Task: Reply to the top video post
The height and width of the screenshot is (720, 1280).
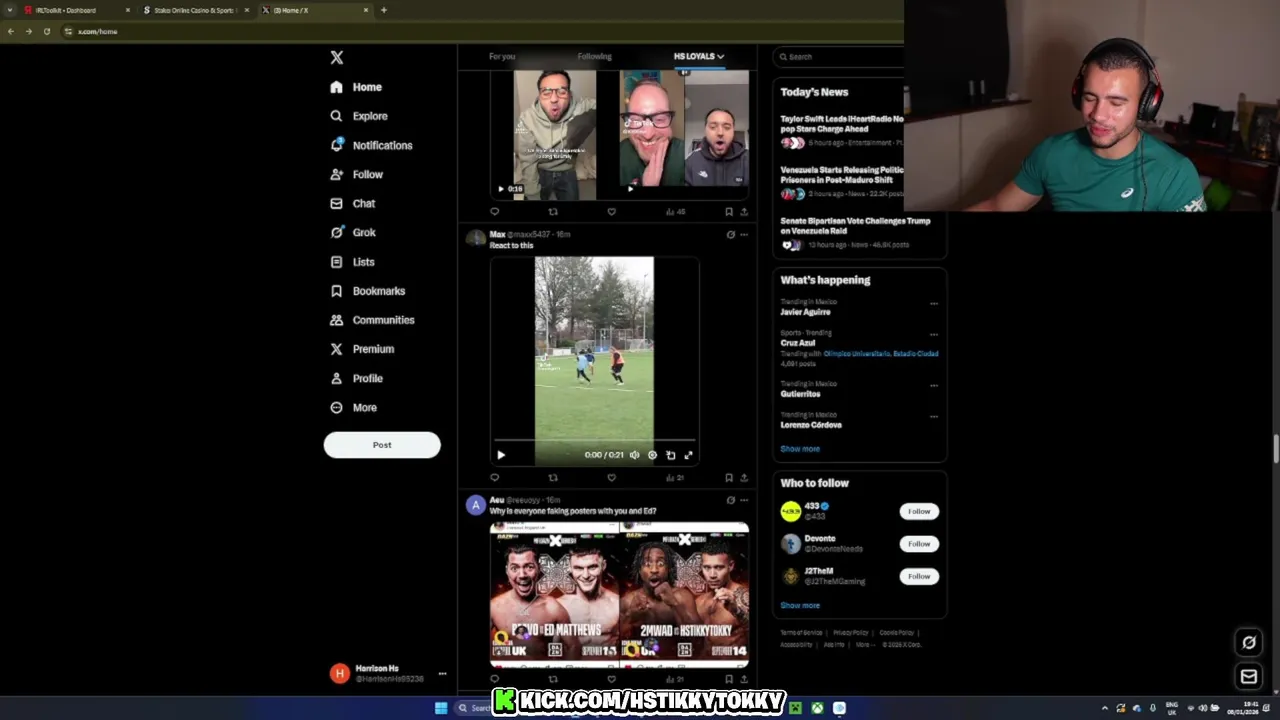Action: coord(494,212)
